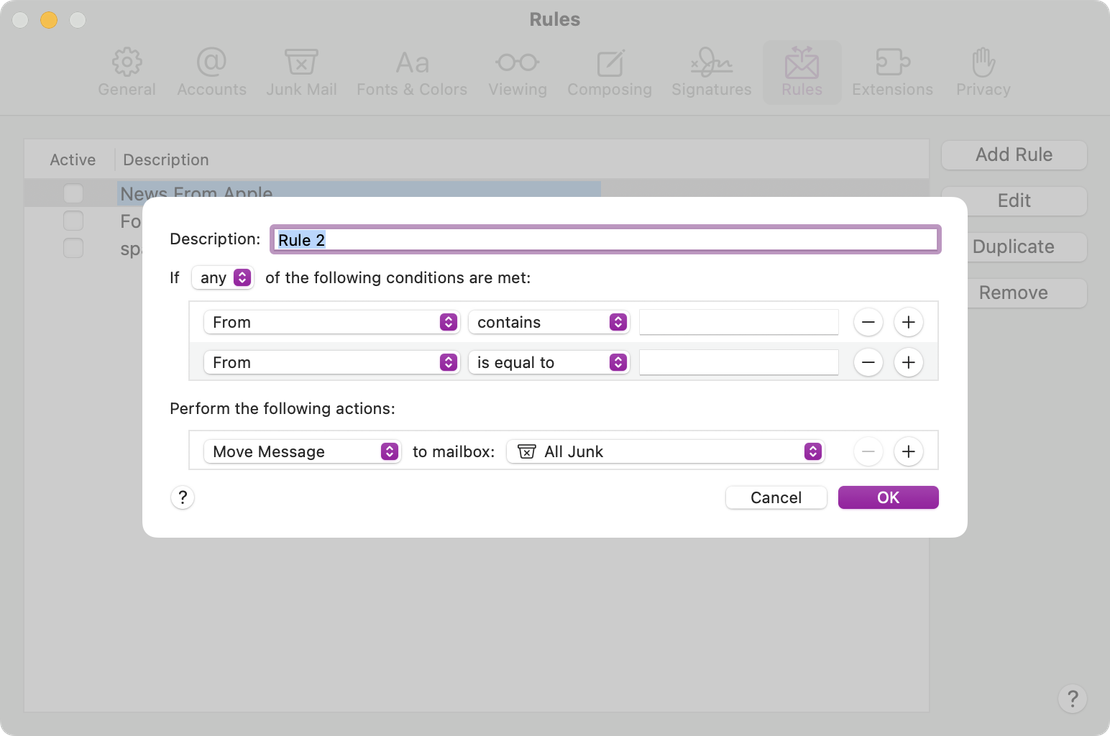The image size is (1110, 736).
Task: Toggle Active checkbox for the third rule
Action: tap(73, 248)
